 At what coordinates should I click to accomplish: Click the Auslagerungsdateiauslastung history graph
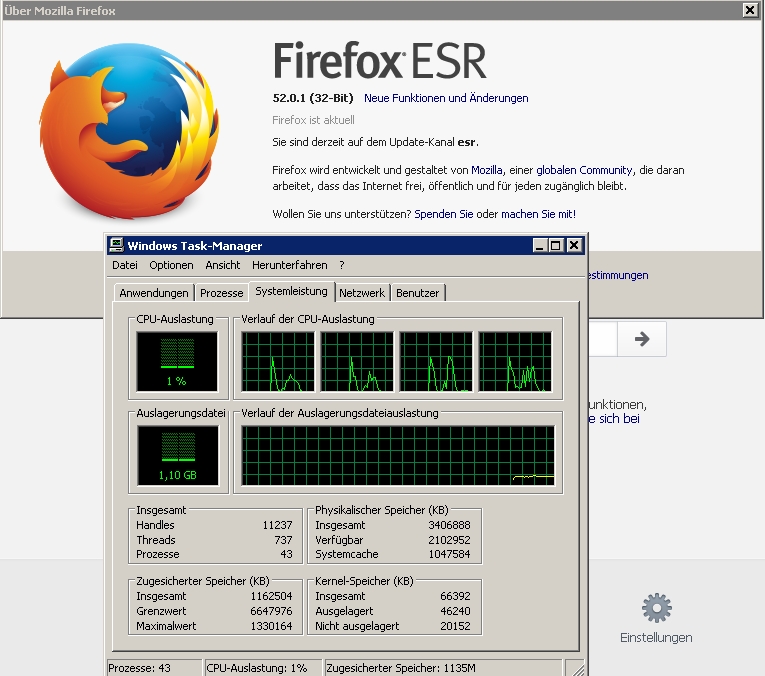[398, 456]
